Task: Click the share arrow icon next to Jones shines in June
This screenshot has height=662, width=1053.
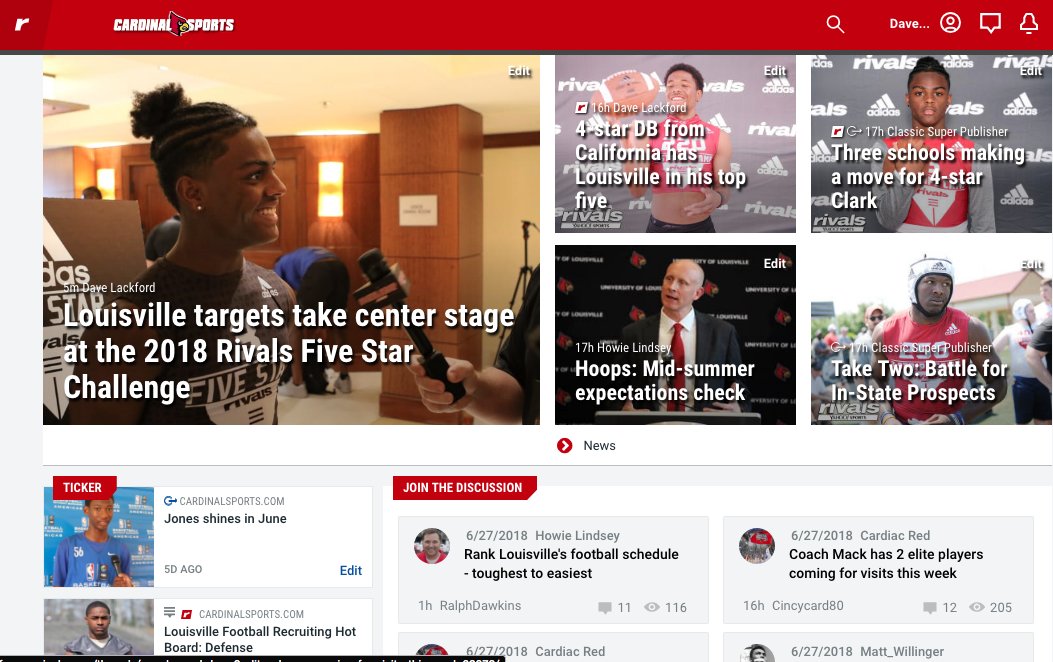Action: (170, 501)
